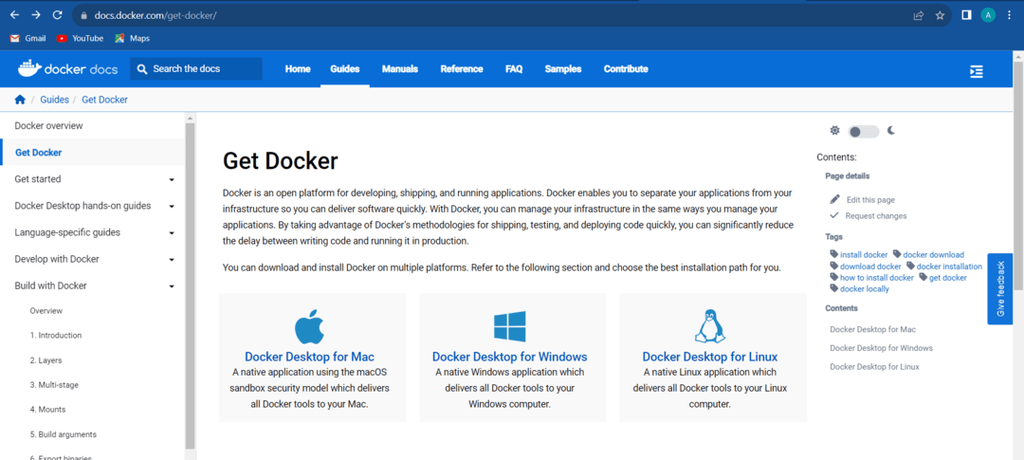This screenshot has width=1024, height=460.
Task: Click the 'download docker' tag
Action: 871,267
